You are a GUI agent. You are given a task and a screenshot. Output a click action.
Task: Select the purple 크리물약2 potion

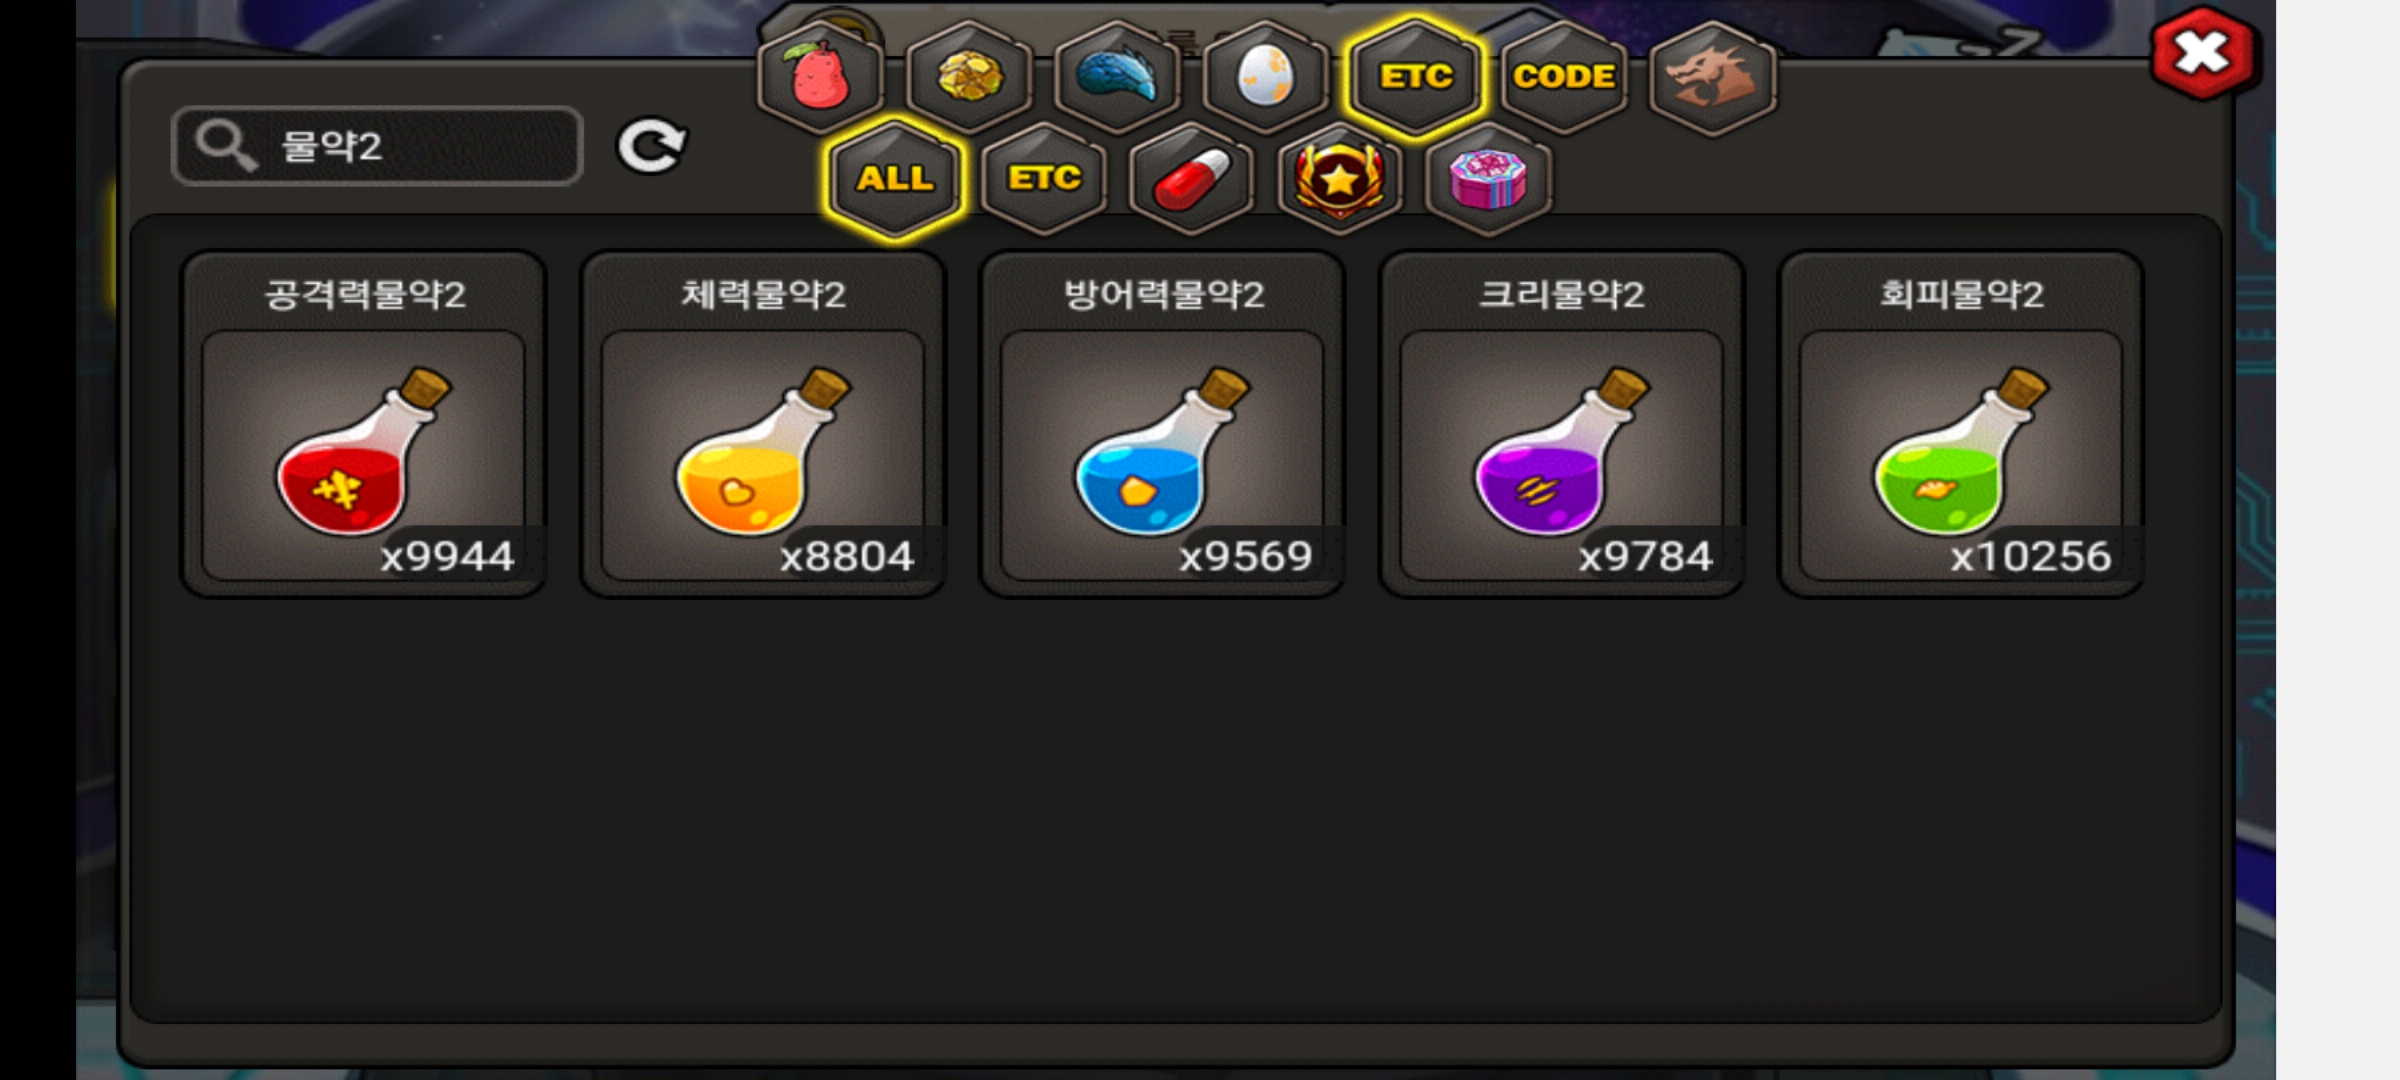(1561, 424)
